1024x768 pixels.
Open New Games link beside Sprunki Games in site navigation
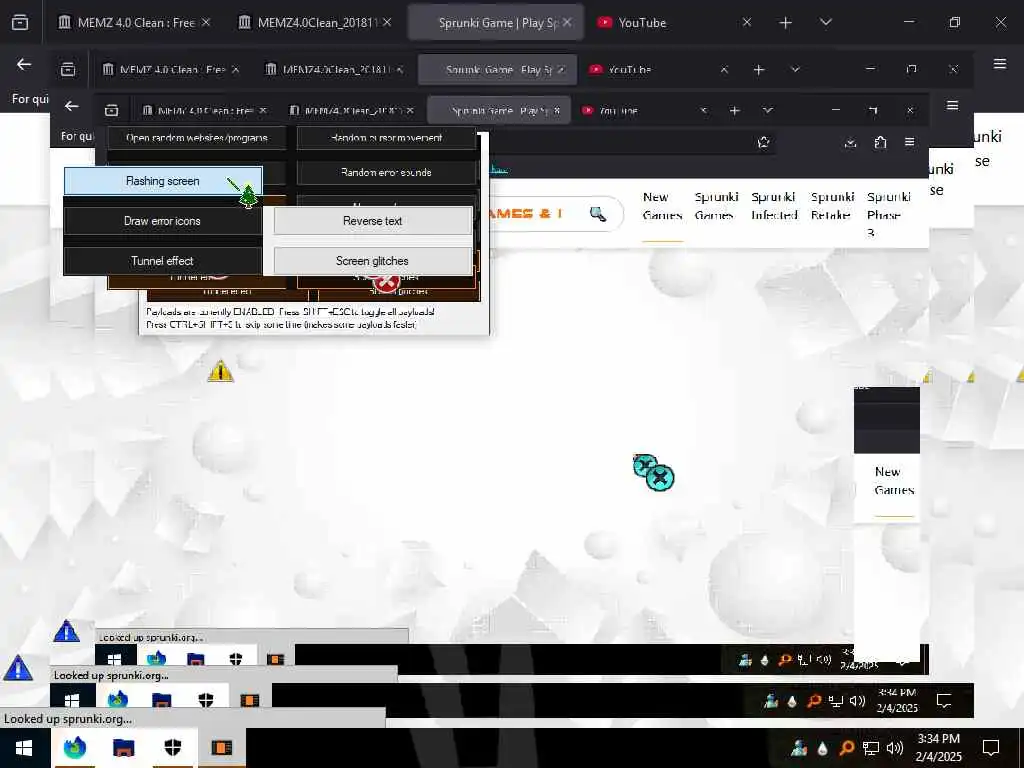[662, 206]
